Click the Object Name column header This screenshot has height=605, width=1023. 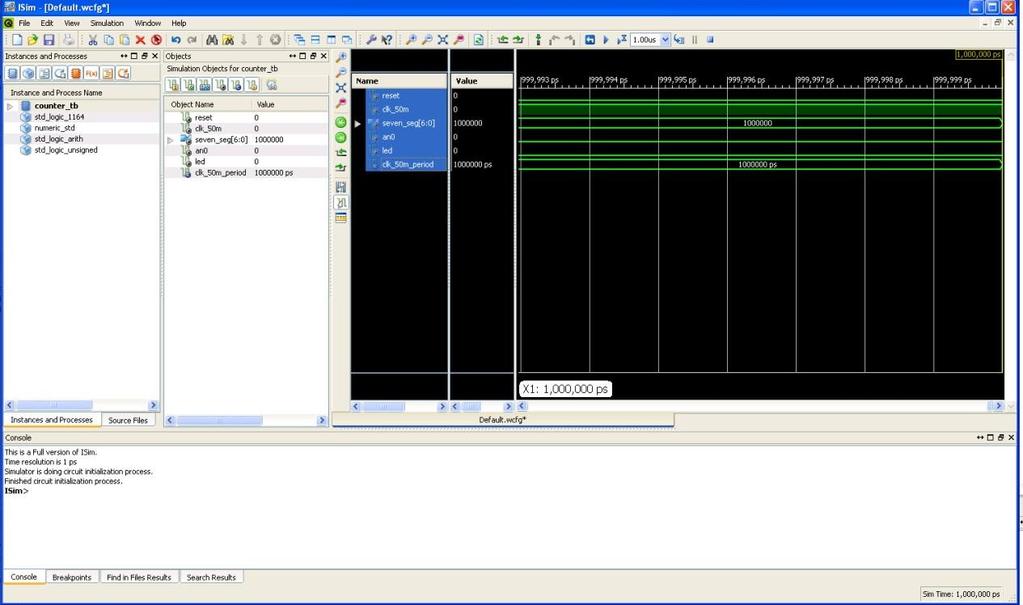208,104
